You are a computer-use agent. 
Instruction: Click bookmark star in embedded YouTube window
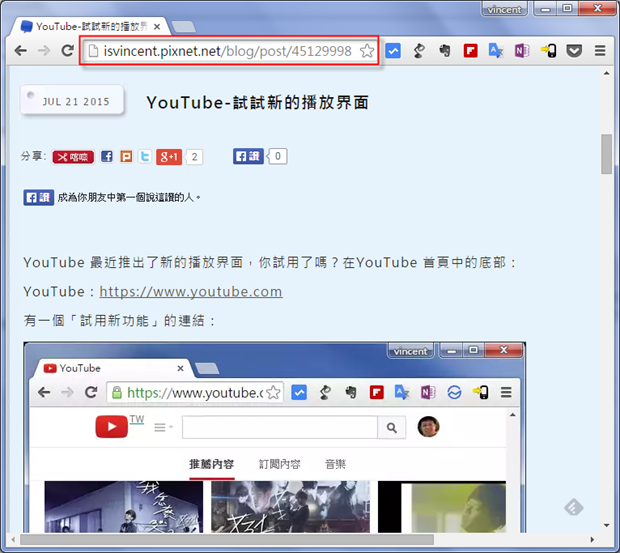(273, 393)
